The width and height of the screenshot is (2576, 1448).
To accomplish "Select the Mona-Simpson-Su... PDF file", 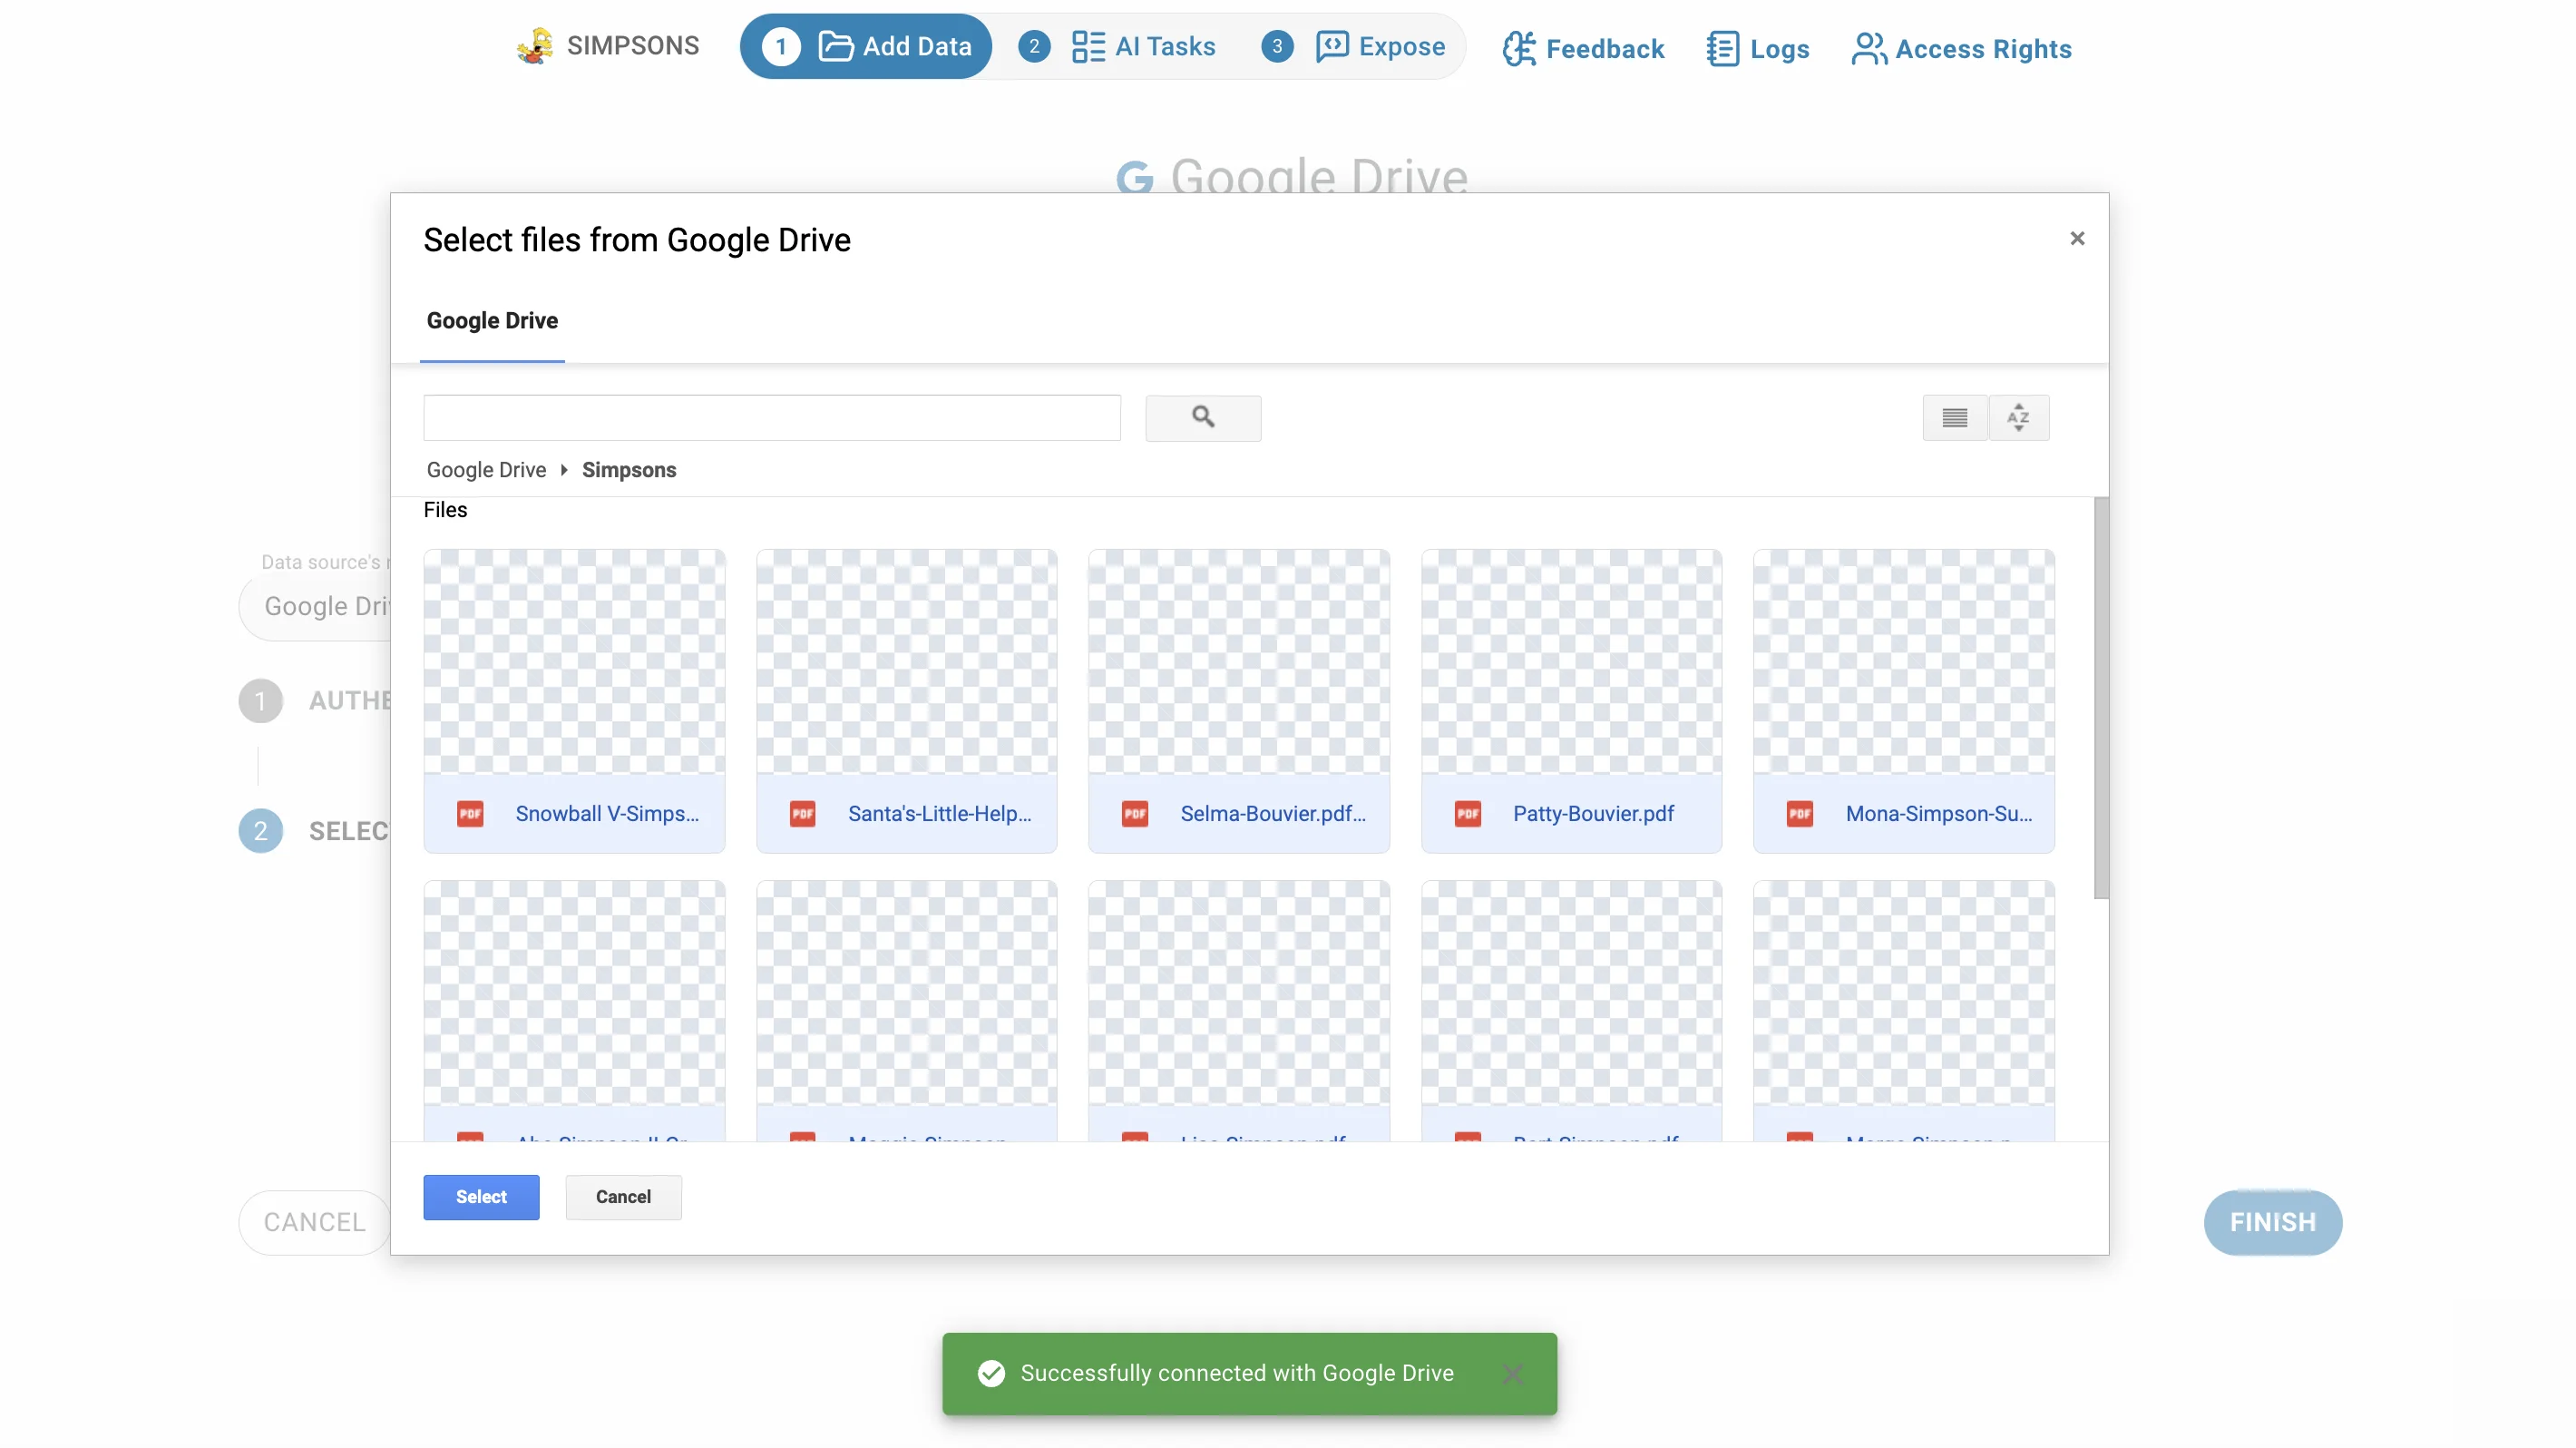I will (x=1904, y=700).
